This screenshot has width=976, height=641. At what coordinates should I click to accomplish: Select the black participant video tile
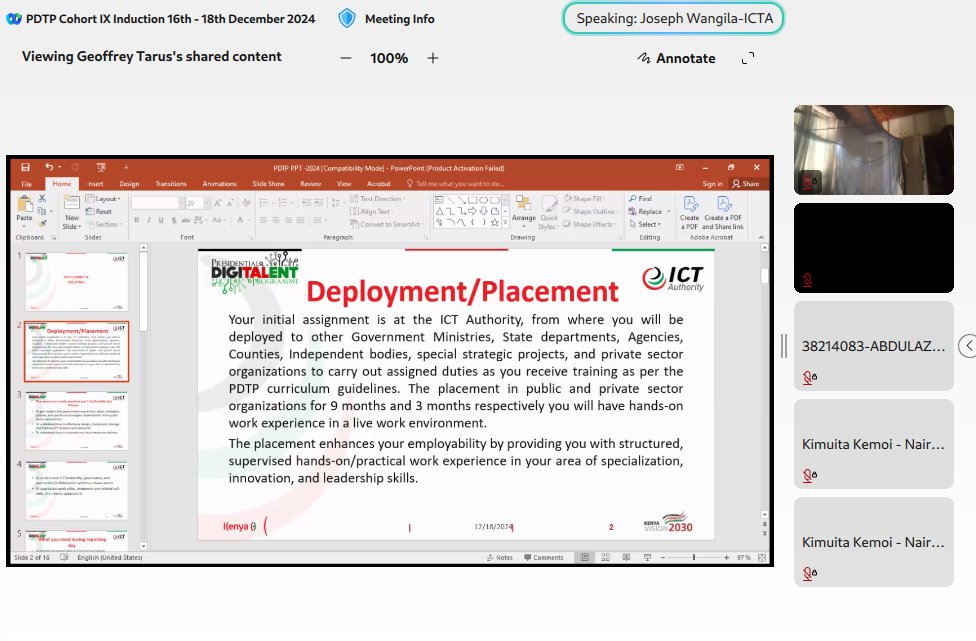tap(873, 248)
